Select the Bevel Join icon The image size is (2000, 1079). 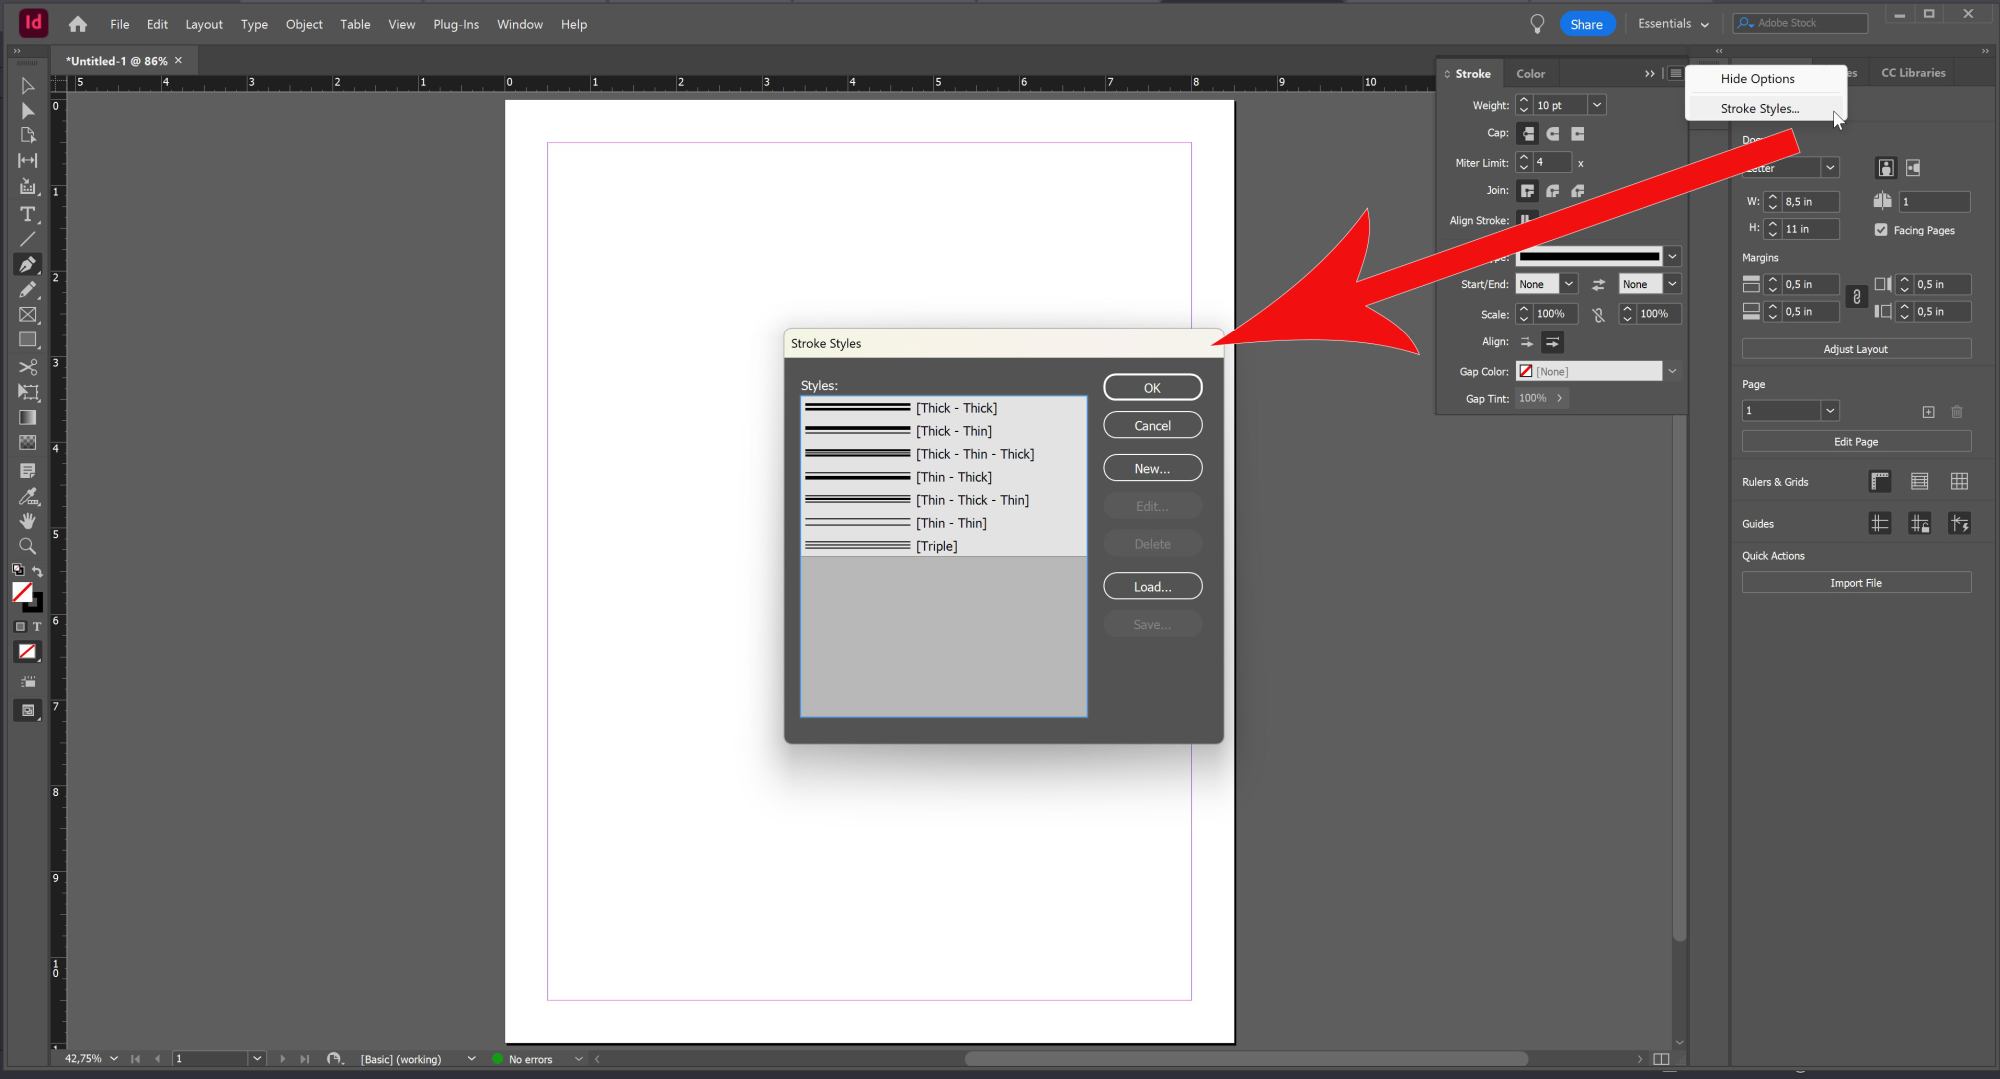pos(1578,191)
